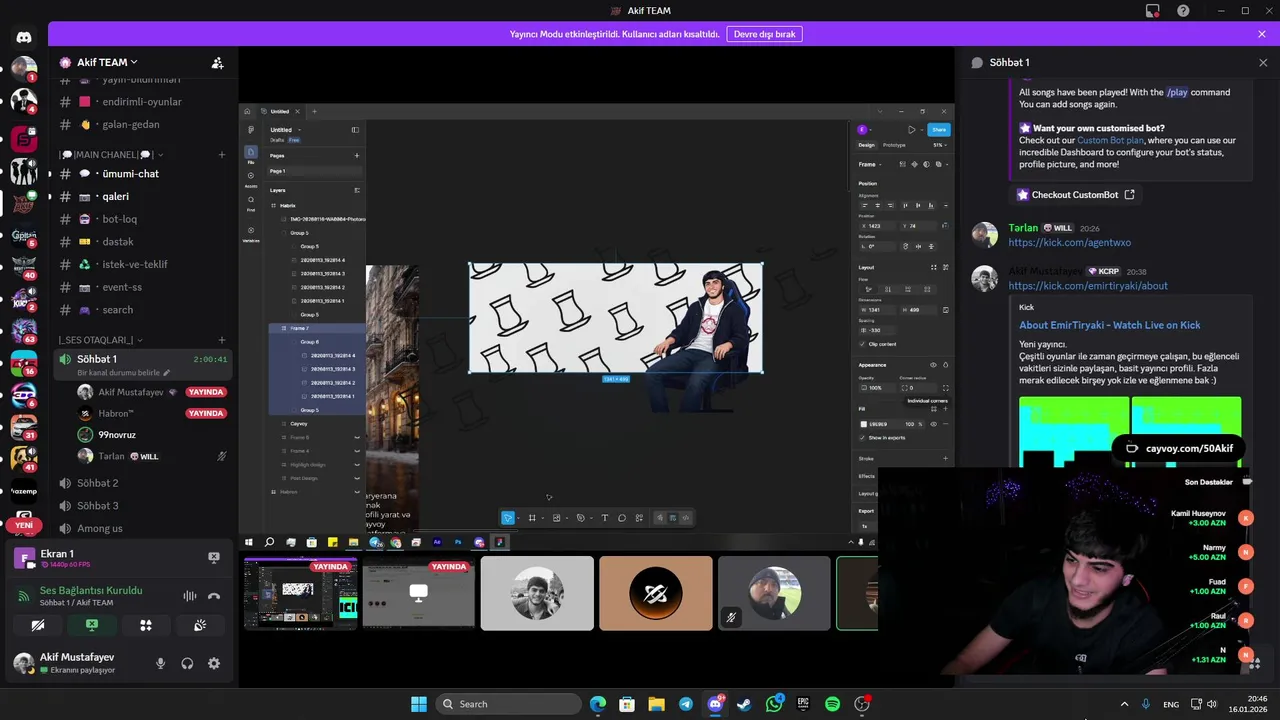Open Habron's second YAYINDA stream thumbnail
The width and height of the screenshot is (1280, 720).
(x=418, y=593)
